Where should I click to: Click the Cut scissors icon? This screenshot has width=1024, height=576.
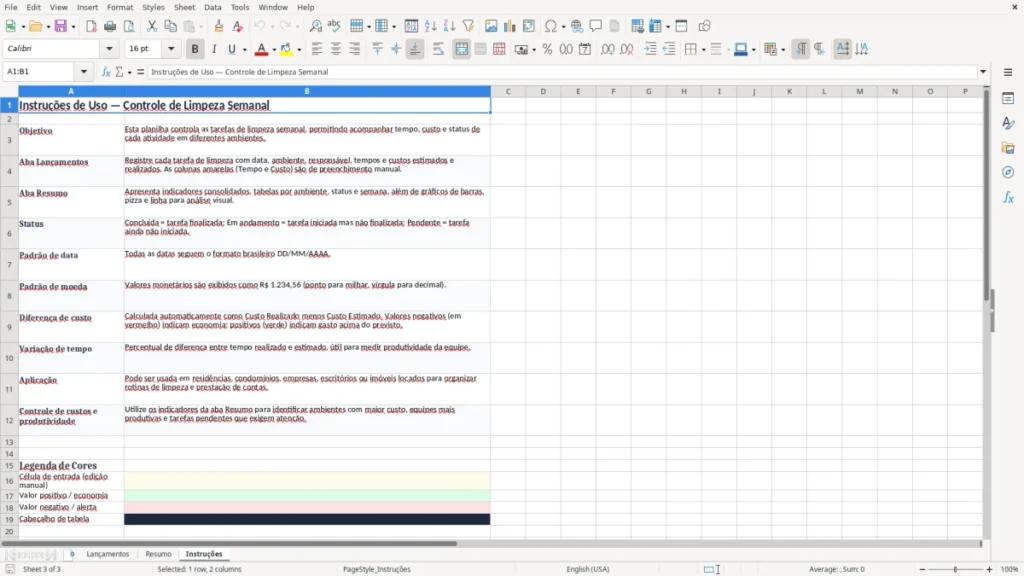tap(152, 26)
